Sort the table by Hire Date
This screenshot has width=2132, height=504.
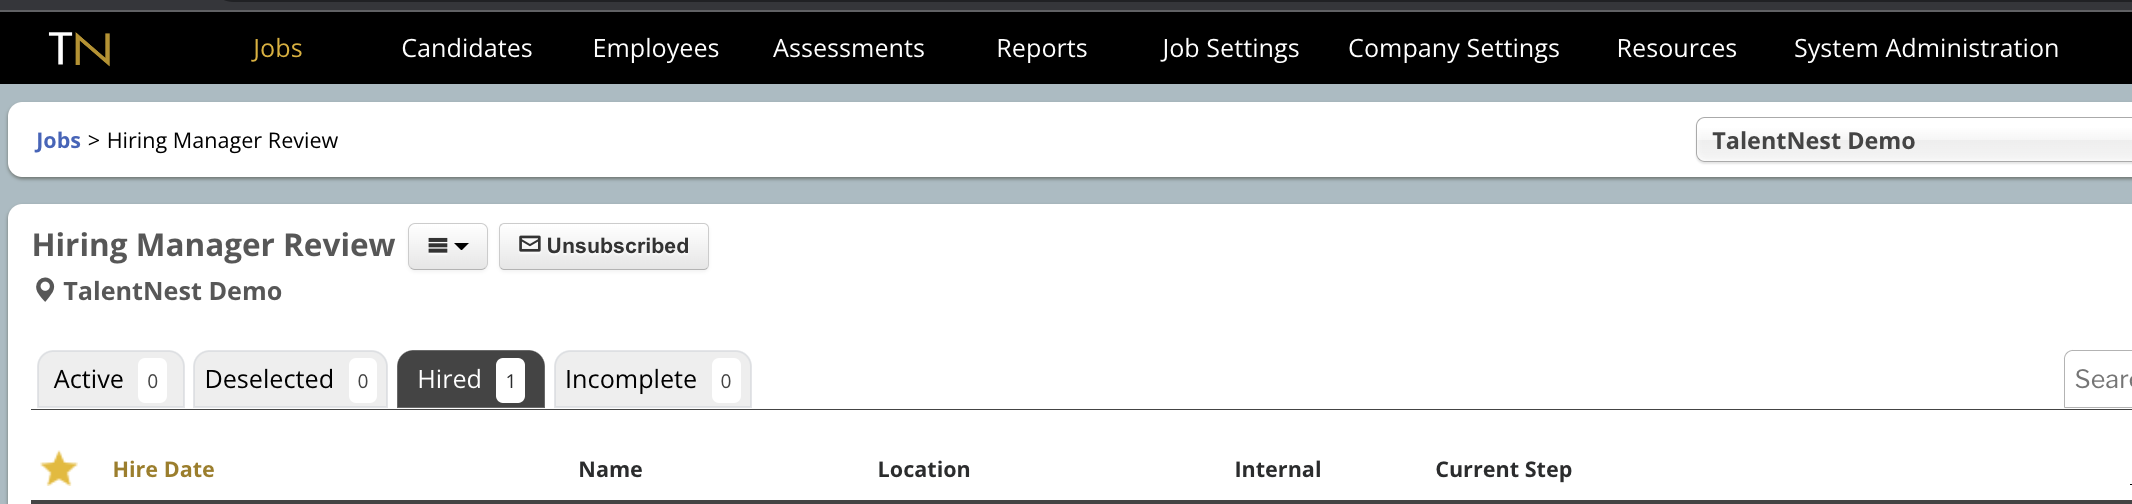click(x=164, y=469)
